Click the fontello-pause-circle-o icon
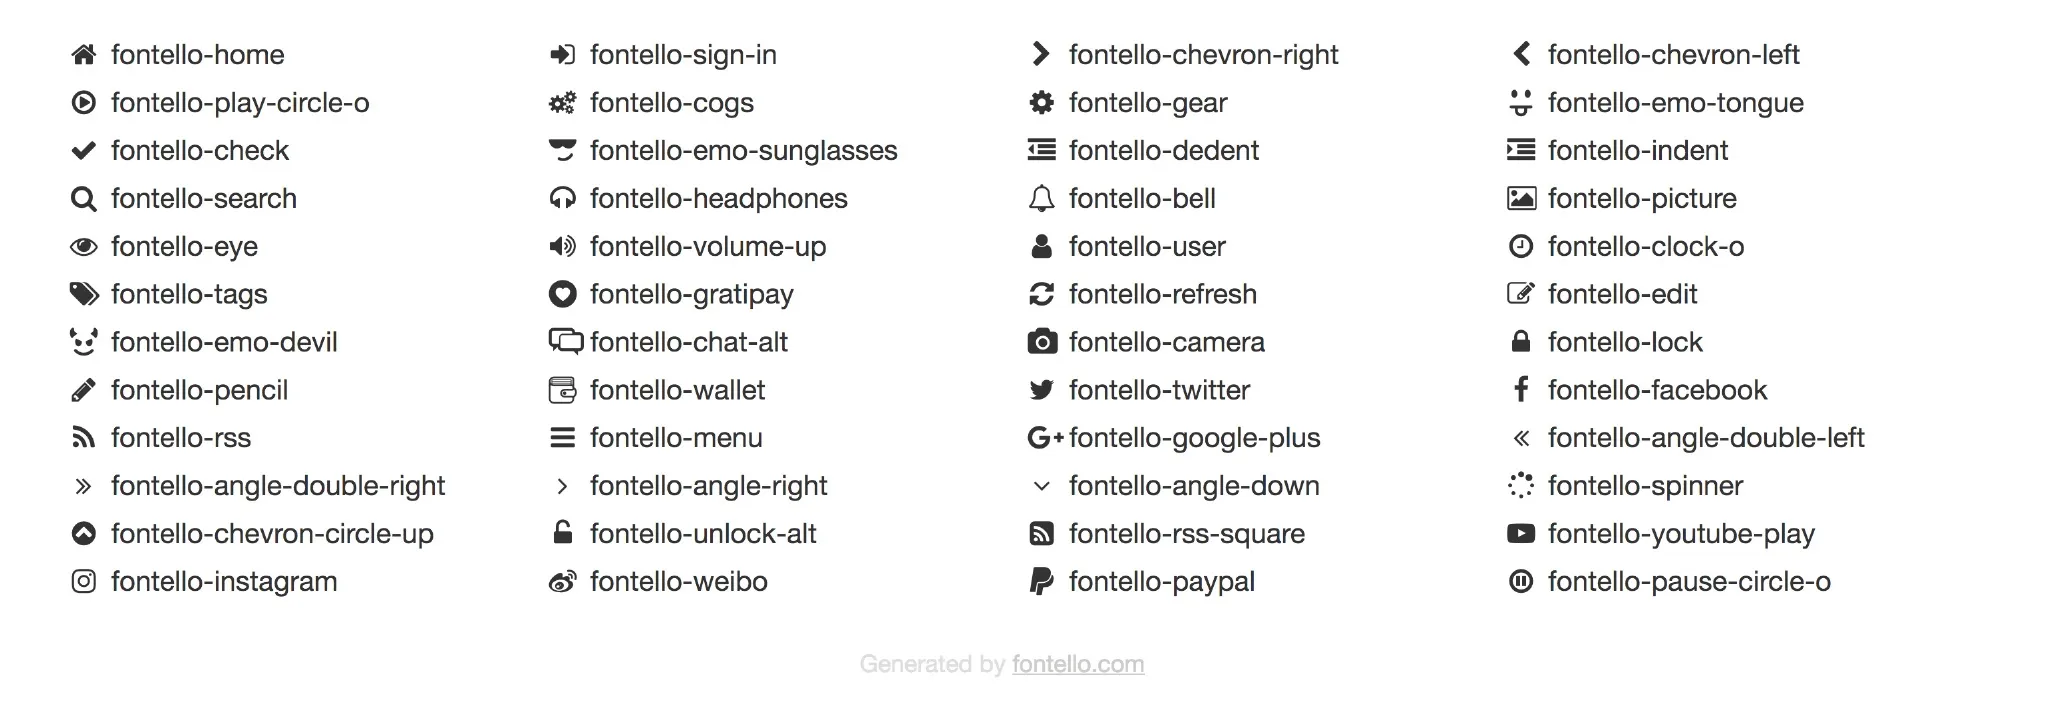2048x705 pixels. [x=1521, y=581]
